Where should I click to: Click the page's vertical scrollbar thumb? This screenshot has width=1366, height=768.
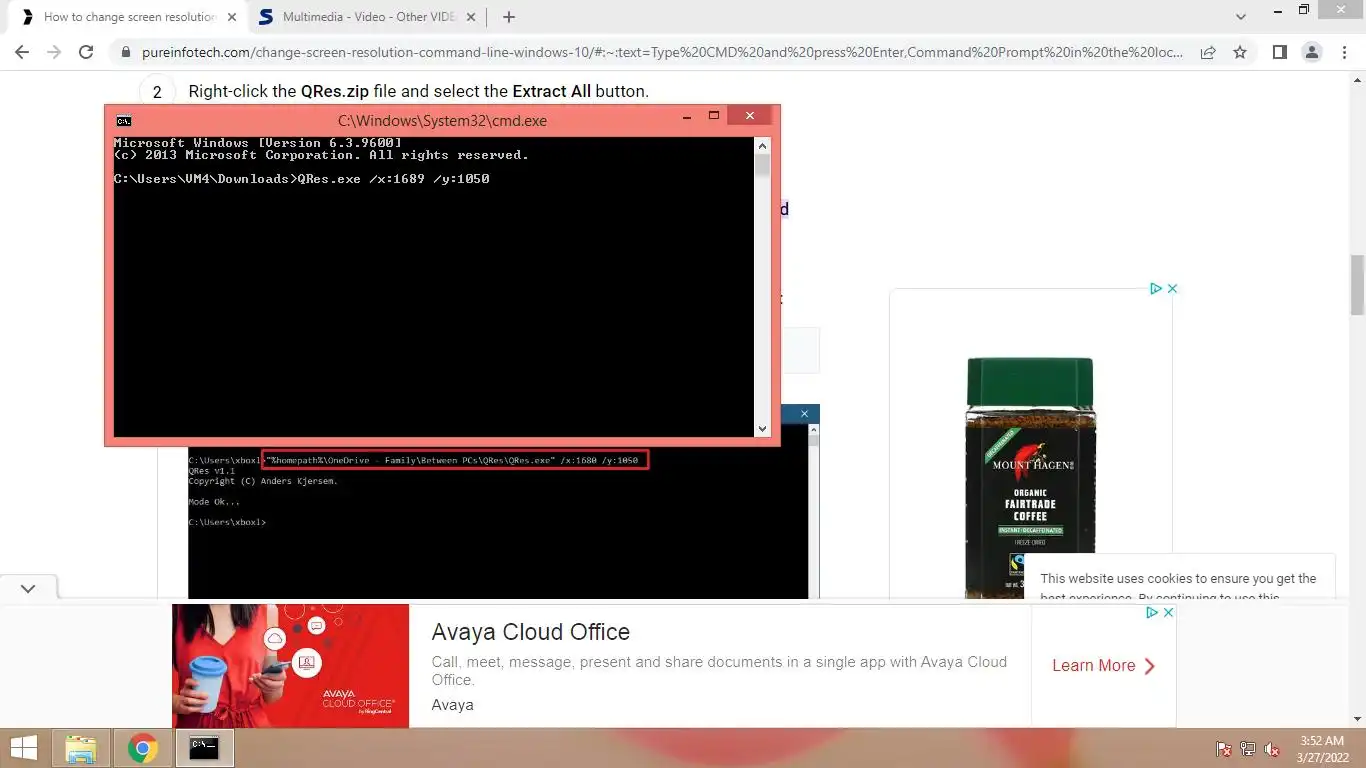coord(1357,286)
